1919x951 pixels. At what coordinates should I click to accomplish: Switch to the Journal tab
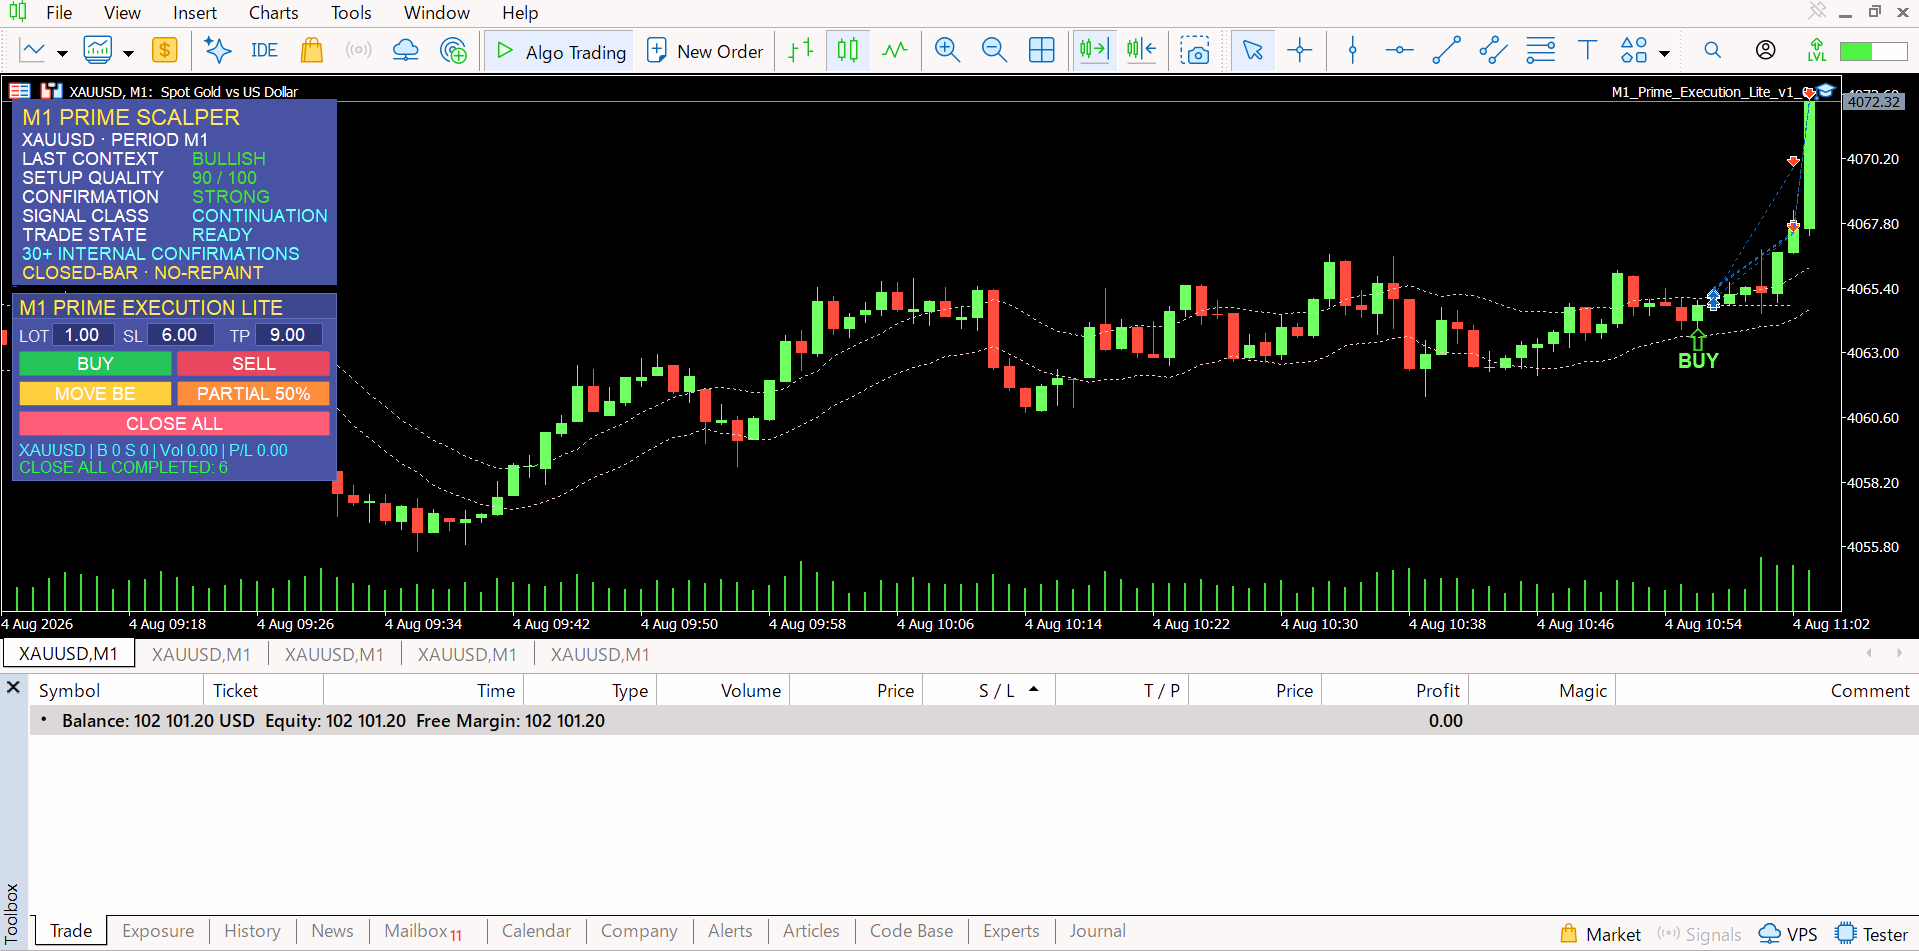click(x=1097, y=931)
